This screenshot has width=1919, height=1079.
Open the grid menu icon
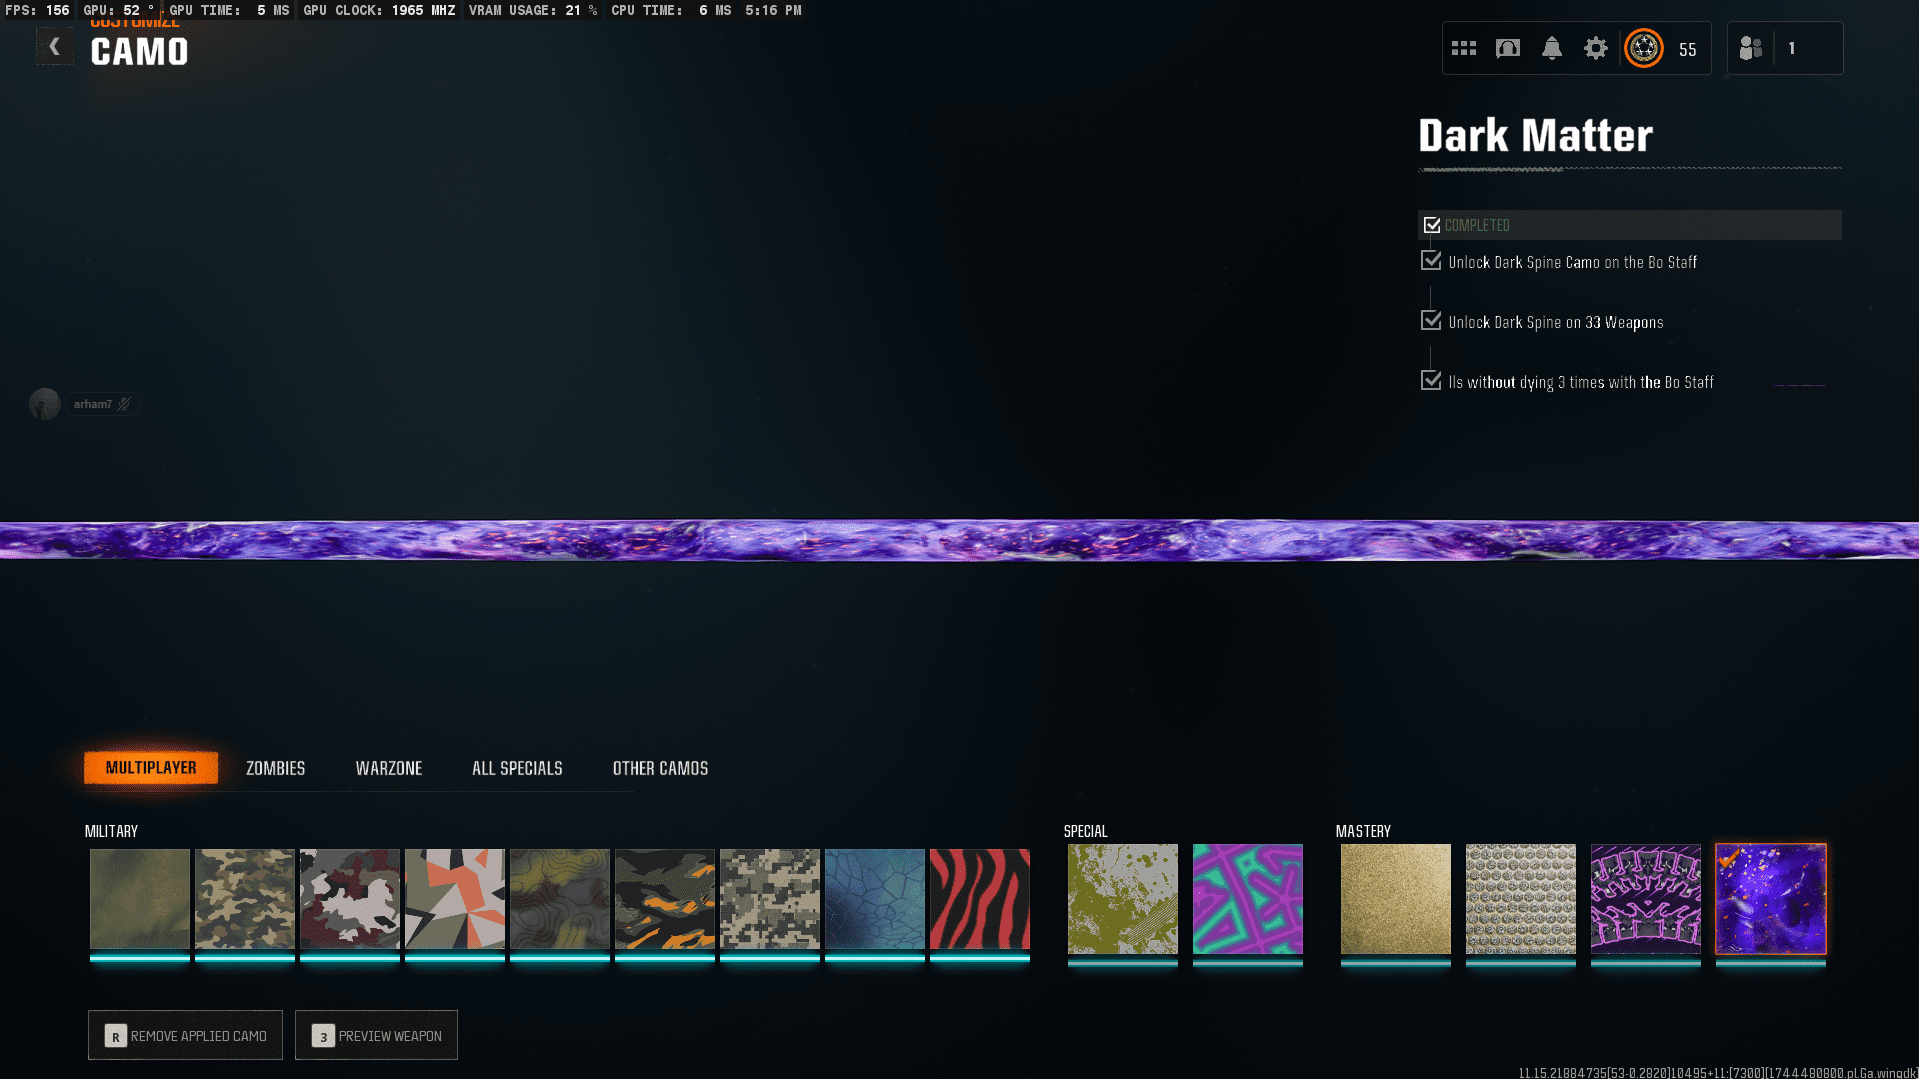(1464, 48)
